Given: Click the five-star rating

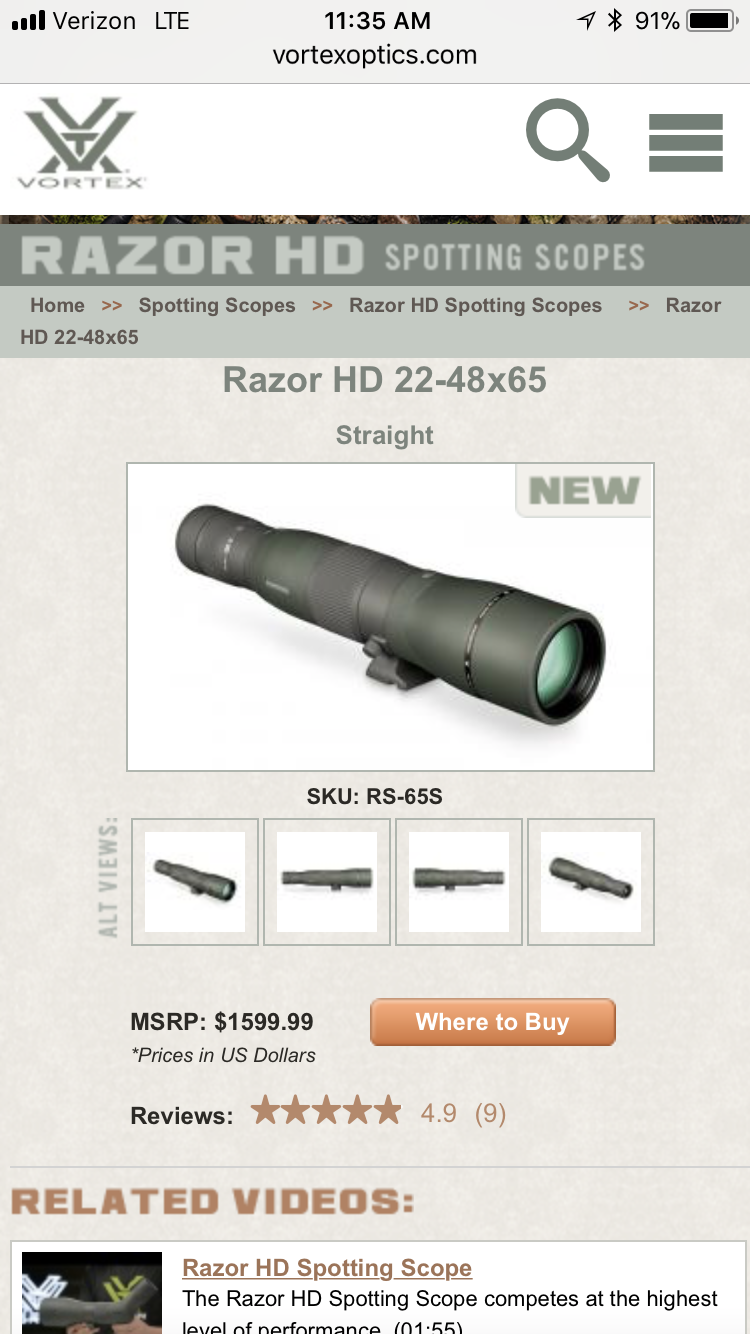Looking at the screenshot, I should [326, 1111].
